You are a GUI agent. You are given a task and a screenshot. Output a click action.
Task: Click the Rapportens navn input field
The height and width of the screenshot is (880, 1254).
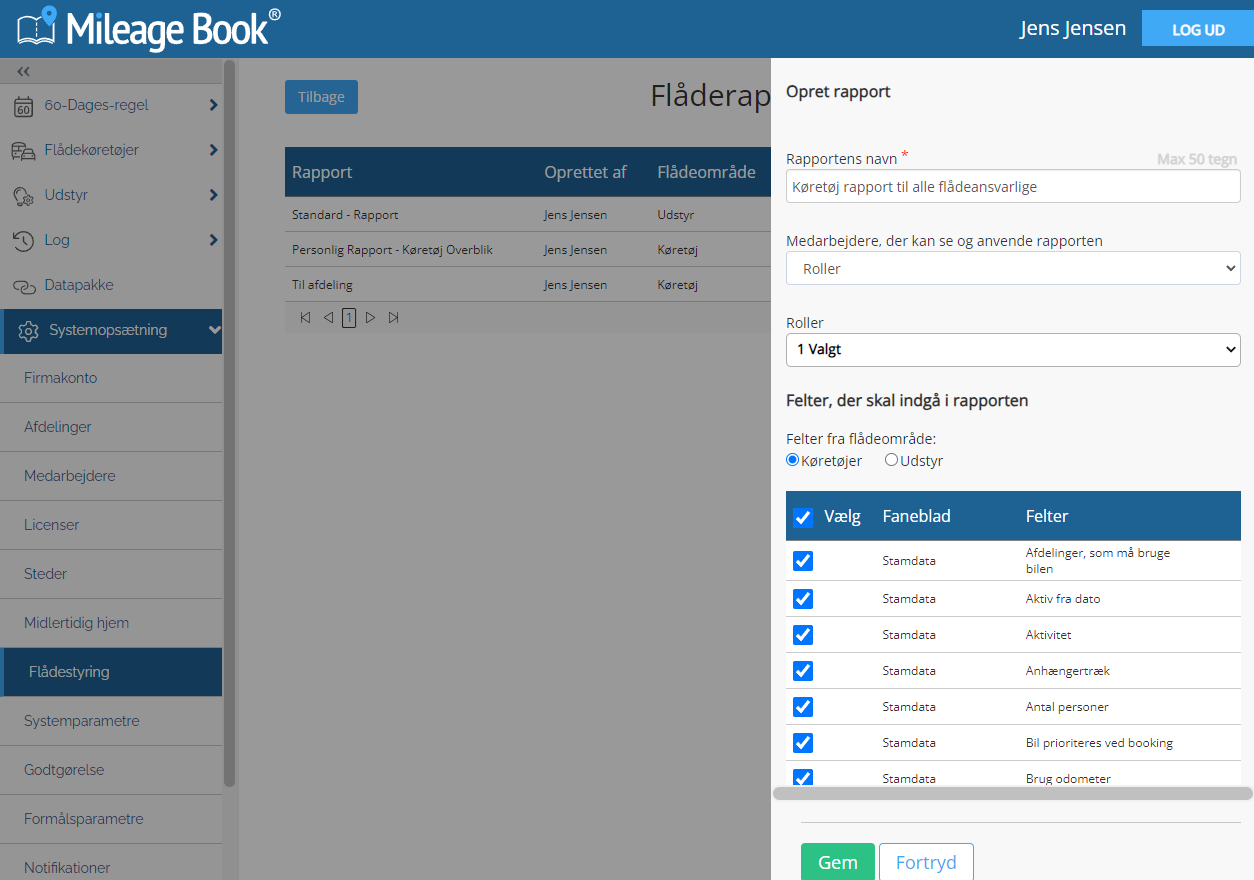[1013, 186]
